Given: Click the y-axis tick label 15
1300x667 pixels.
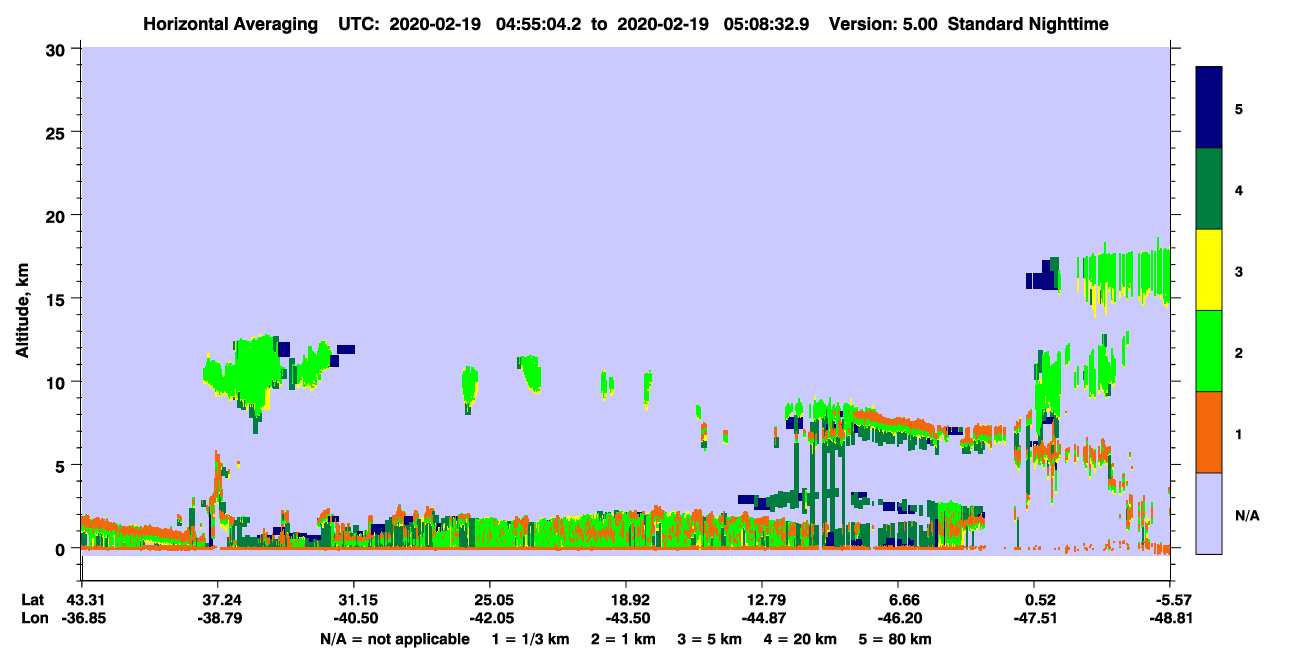Looking at the screenshot, I should (x=58, y=299).
